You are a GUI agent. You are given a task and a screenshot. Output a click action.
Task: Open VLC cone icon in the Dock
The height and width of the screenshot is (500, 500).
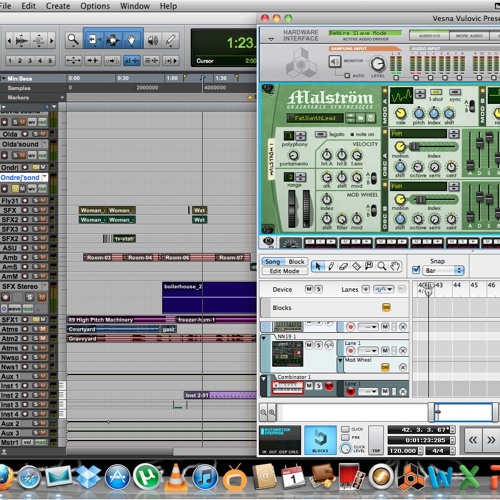(x=176, y=477)
